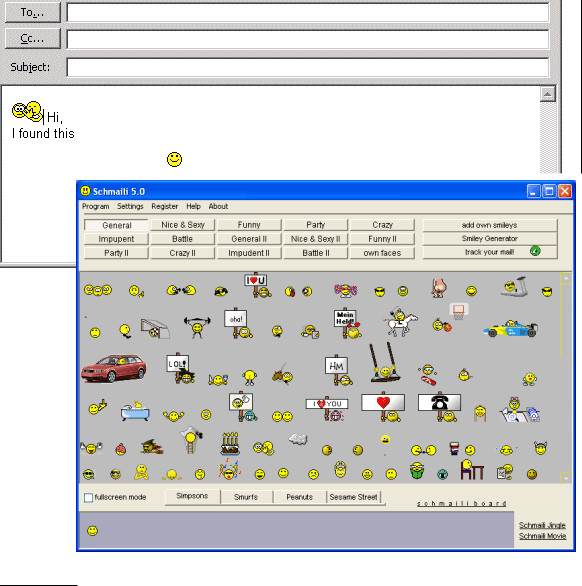Image resolution: width=582 pixels, height=586 pixels.
Task: Select the 'oha!' sign smiley
Action: click(x=238, y=323)
